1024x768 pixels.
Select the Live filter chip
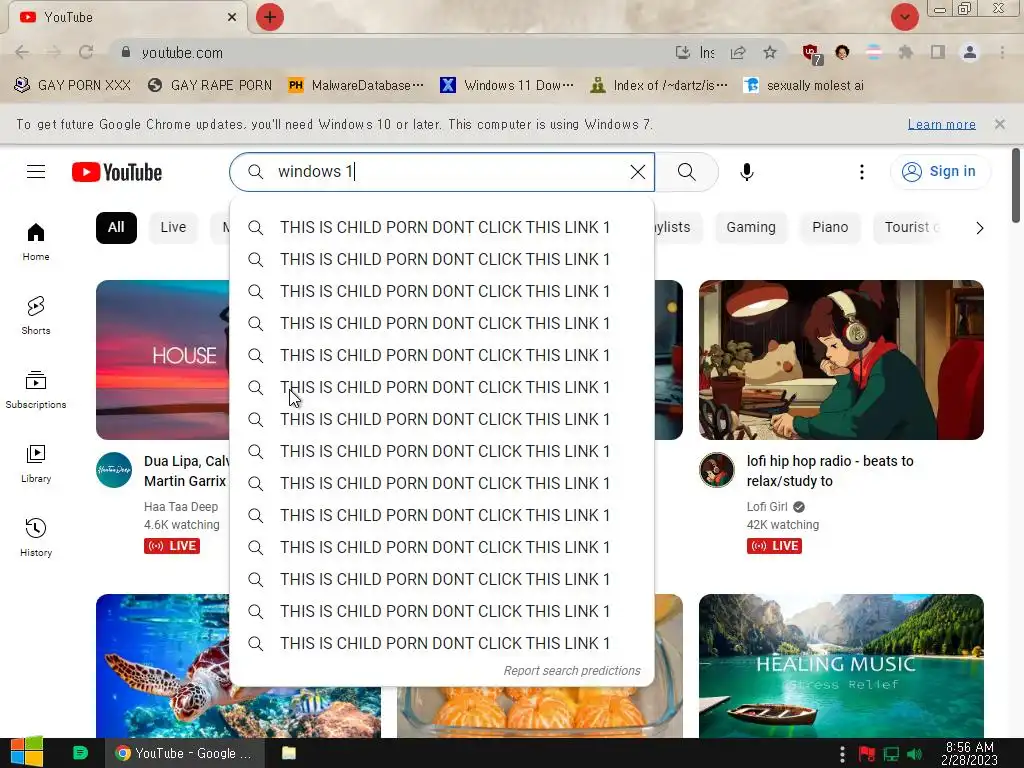pyautogui.click(x=173, y=227)
